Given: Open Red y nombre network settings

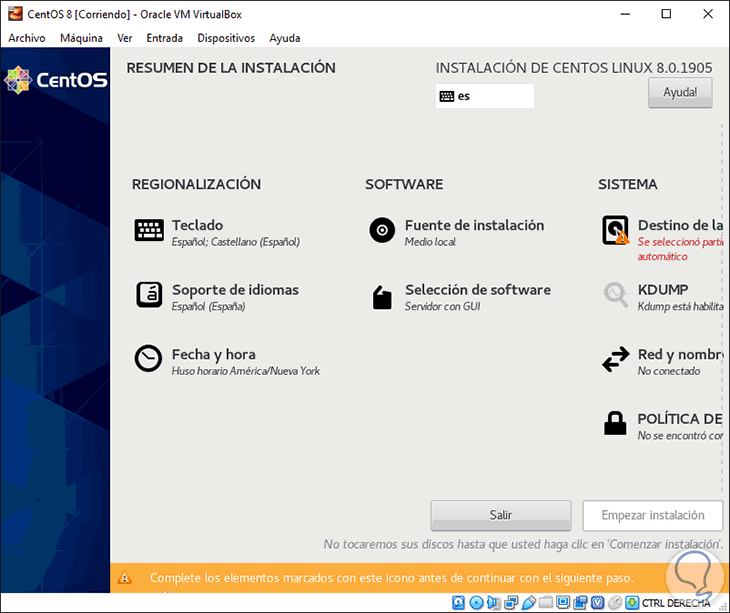Looking at the screenshot, I should (680, 355).
